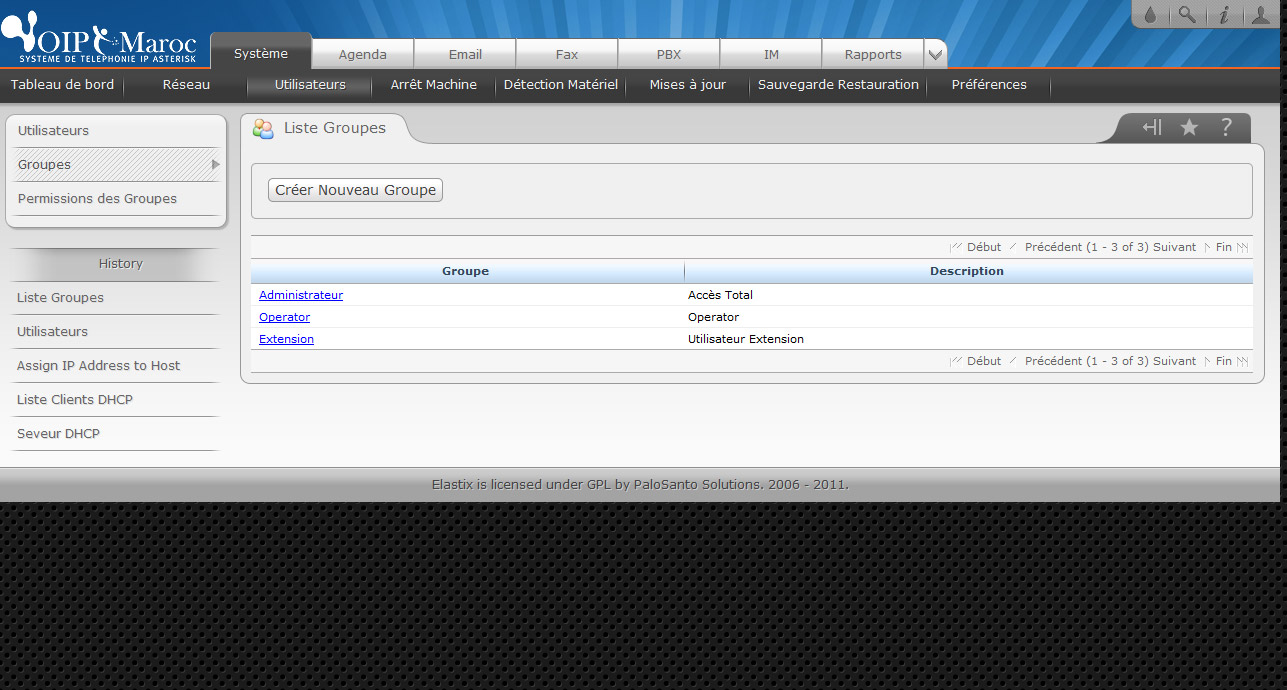Collapse the side panel with arrow-bar icon
This screenshot has height=690, width=1287.
click(x=1152, y=127)
